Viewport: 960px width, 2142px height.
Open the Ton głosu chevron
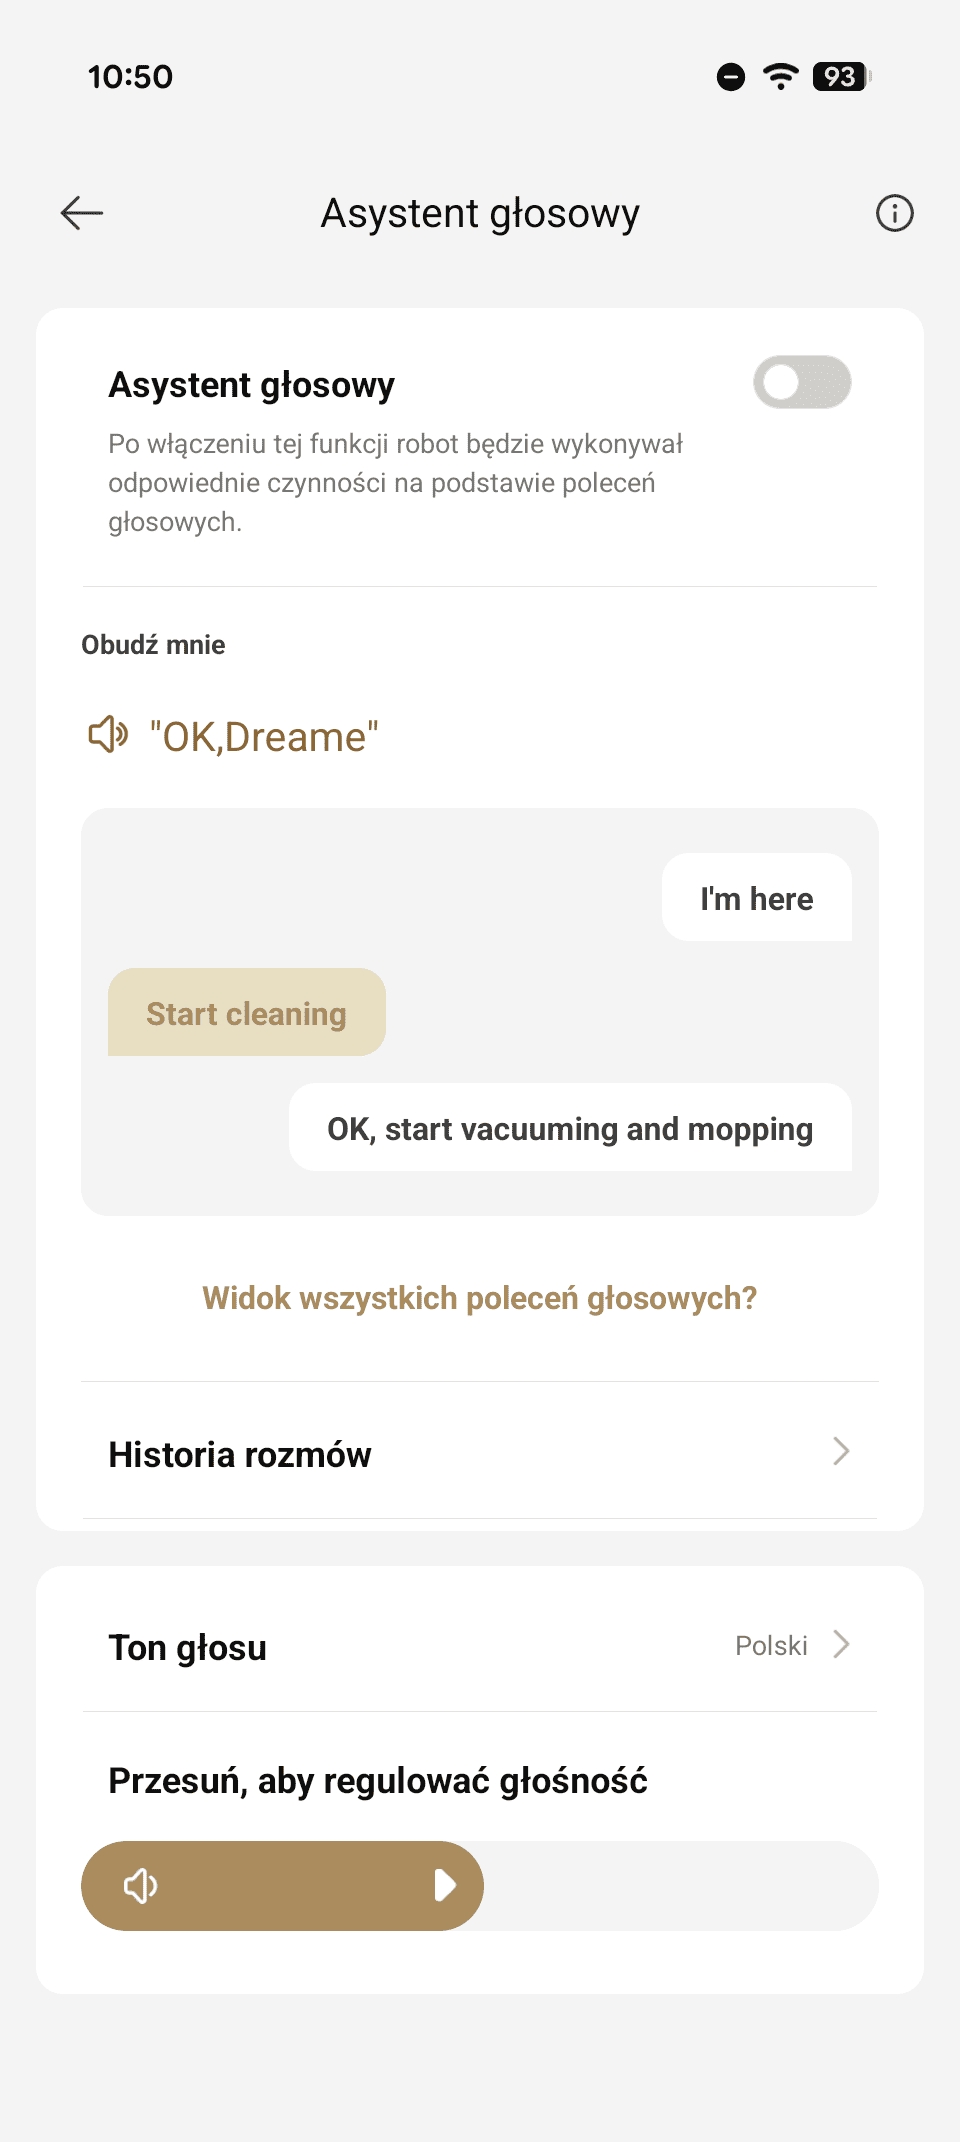(x=841, y=1645)
